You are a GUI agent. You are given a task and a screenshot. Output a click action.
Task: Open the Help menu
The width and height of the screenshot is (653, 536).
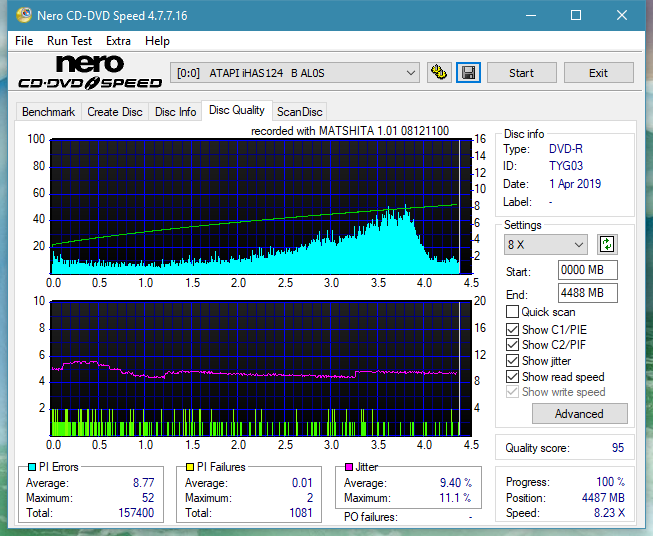[x=157, y=41]
